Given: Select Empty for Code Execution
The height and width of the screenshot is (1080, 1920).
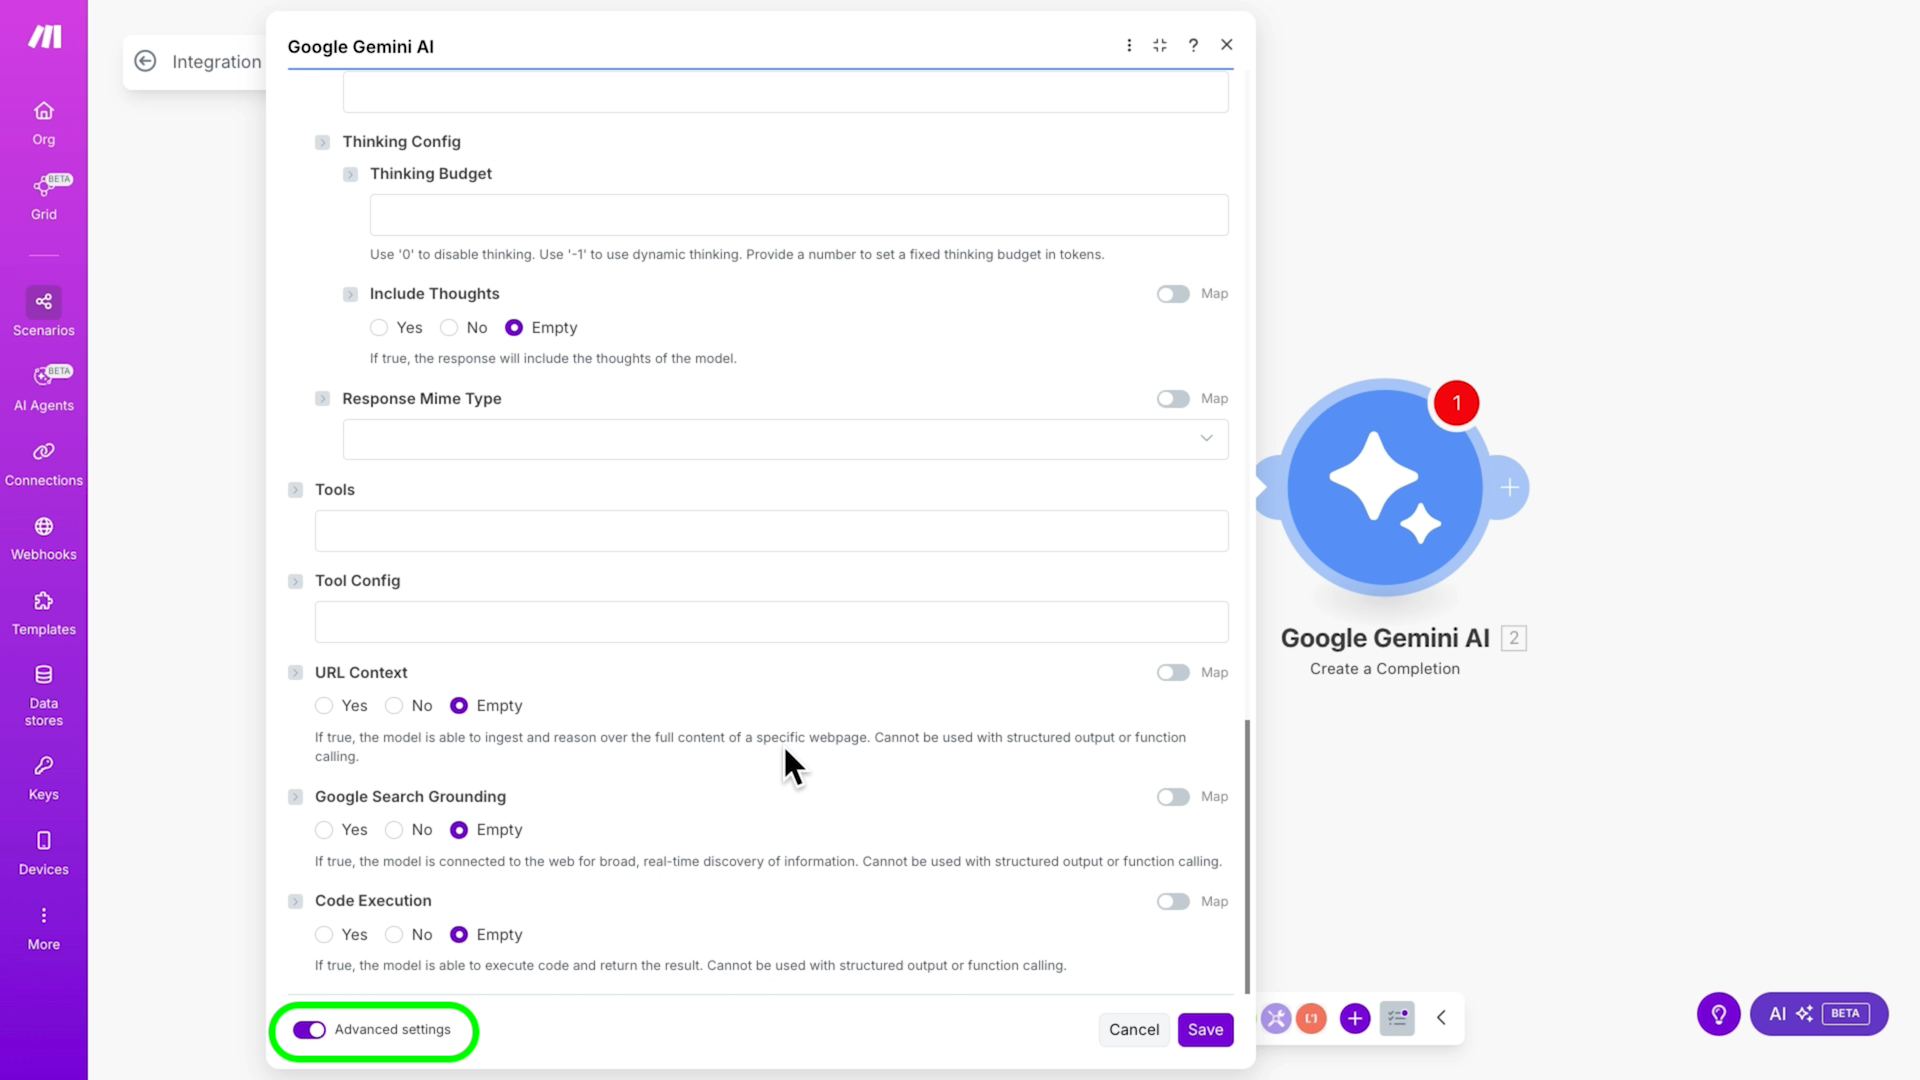Looking at the screenshot, I should 459,935.
